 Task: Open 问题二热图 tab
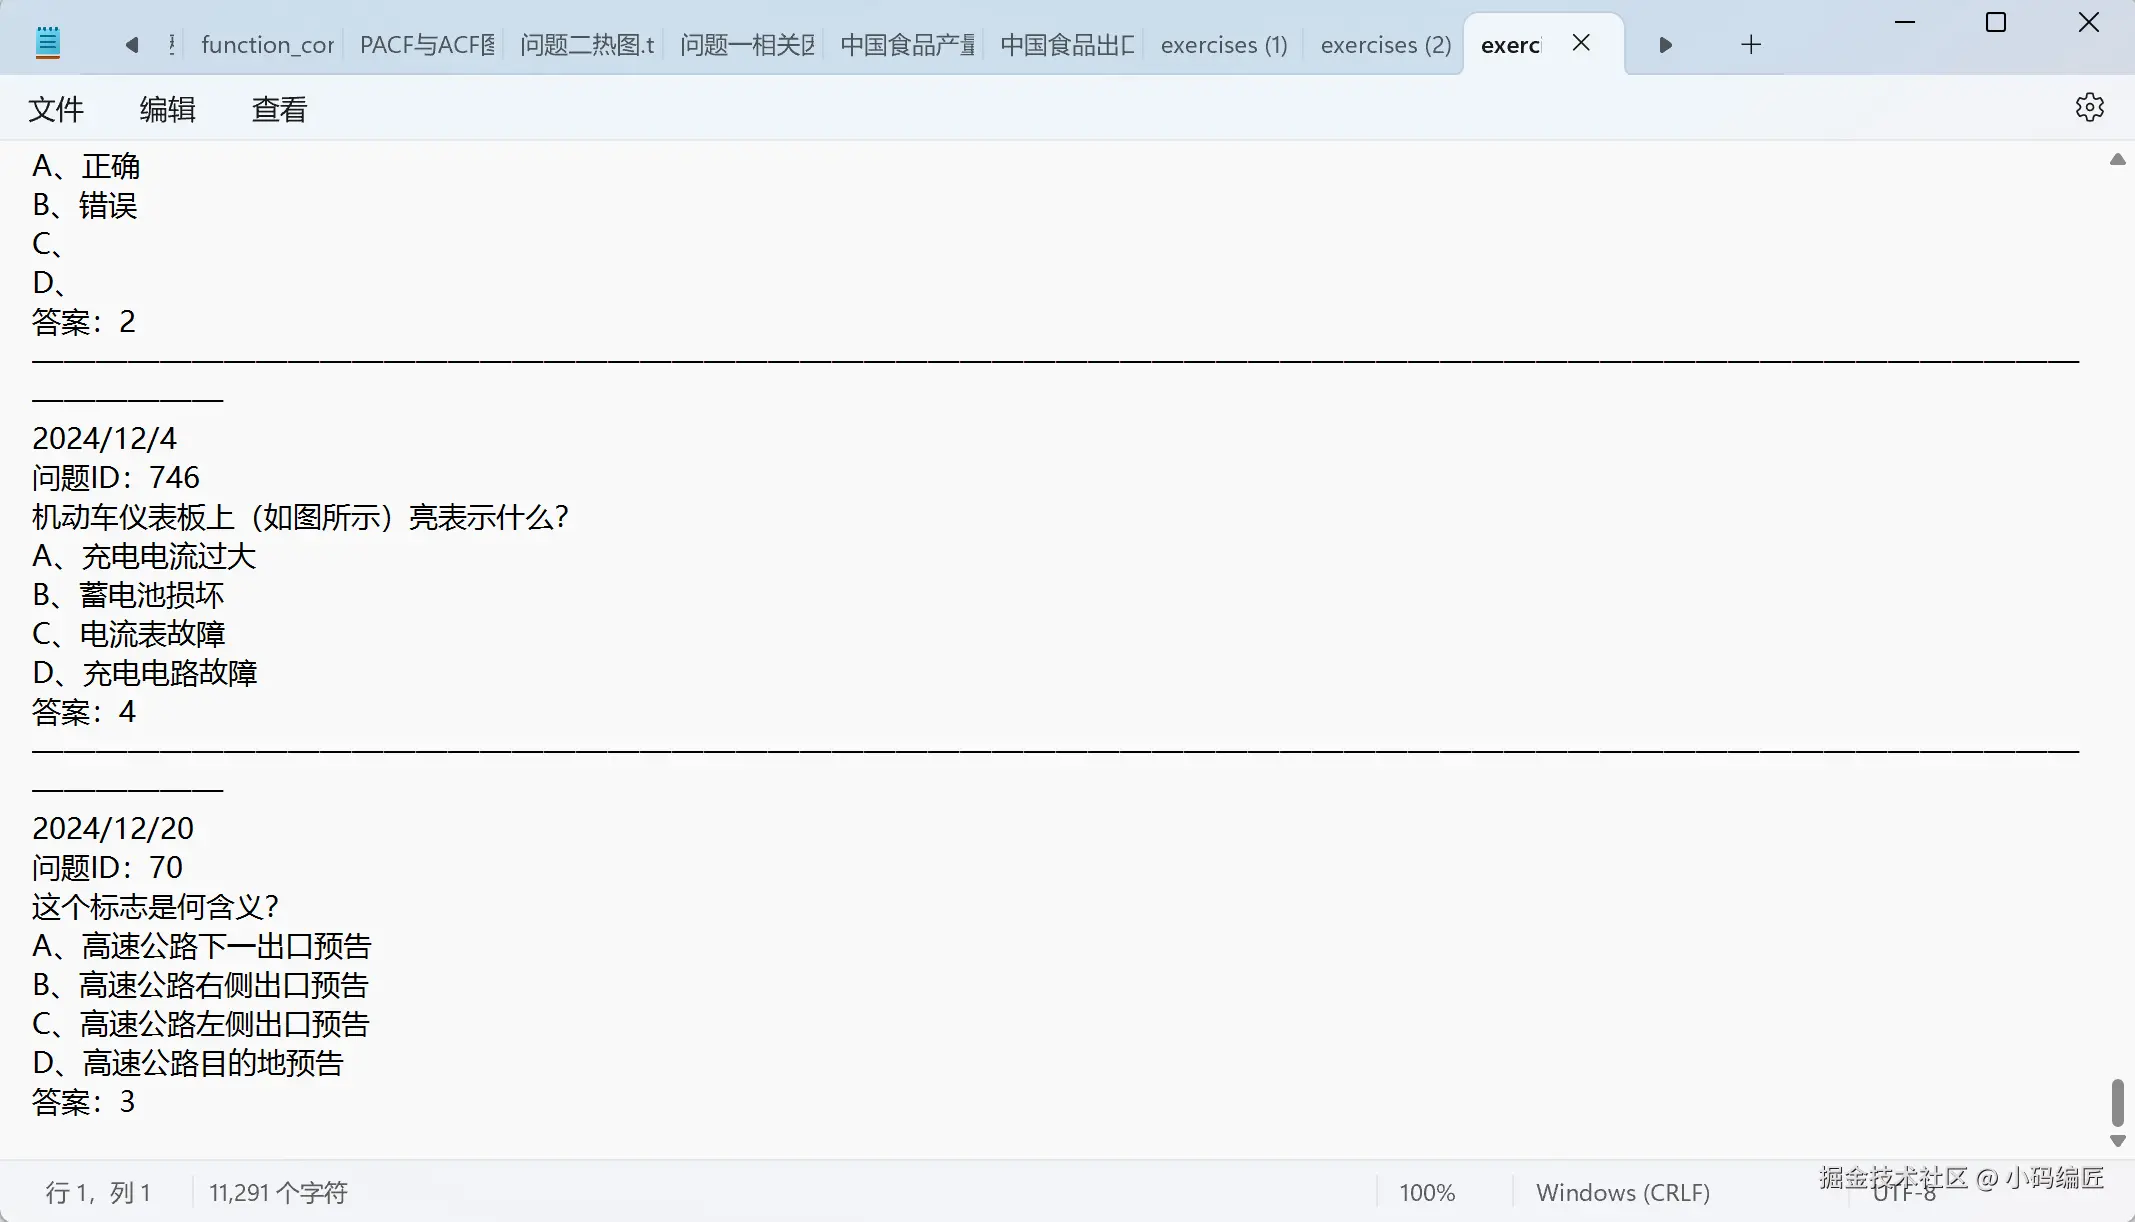tap(587, 45)
